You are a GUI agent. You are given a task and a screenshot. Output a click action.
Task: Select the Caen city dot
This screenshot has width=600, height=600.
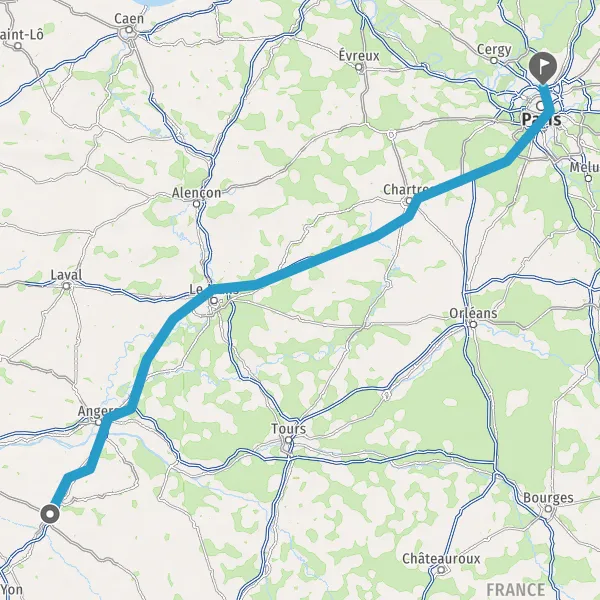click(129, 30)
